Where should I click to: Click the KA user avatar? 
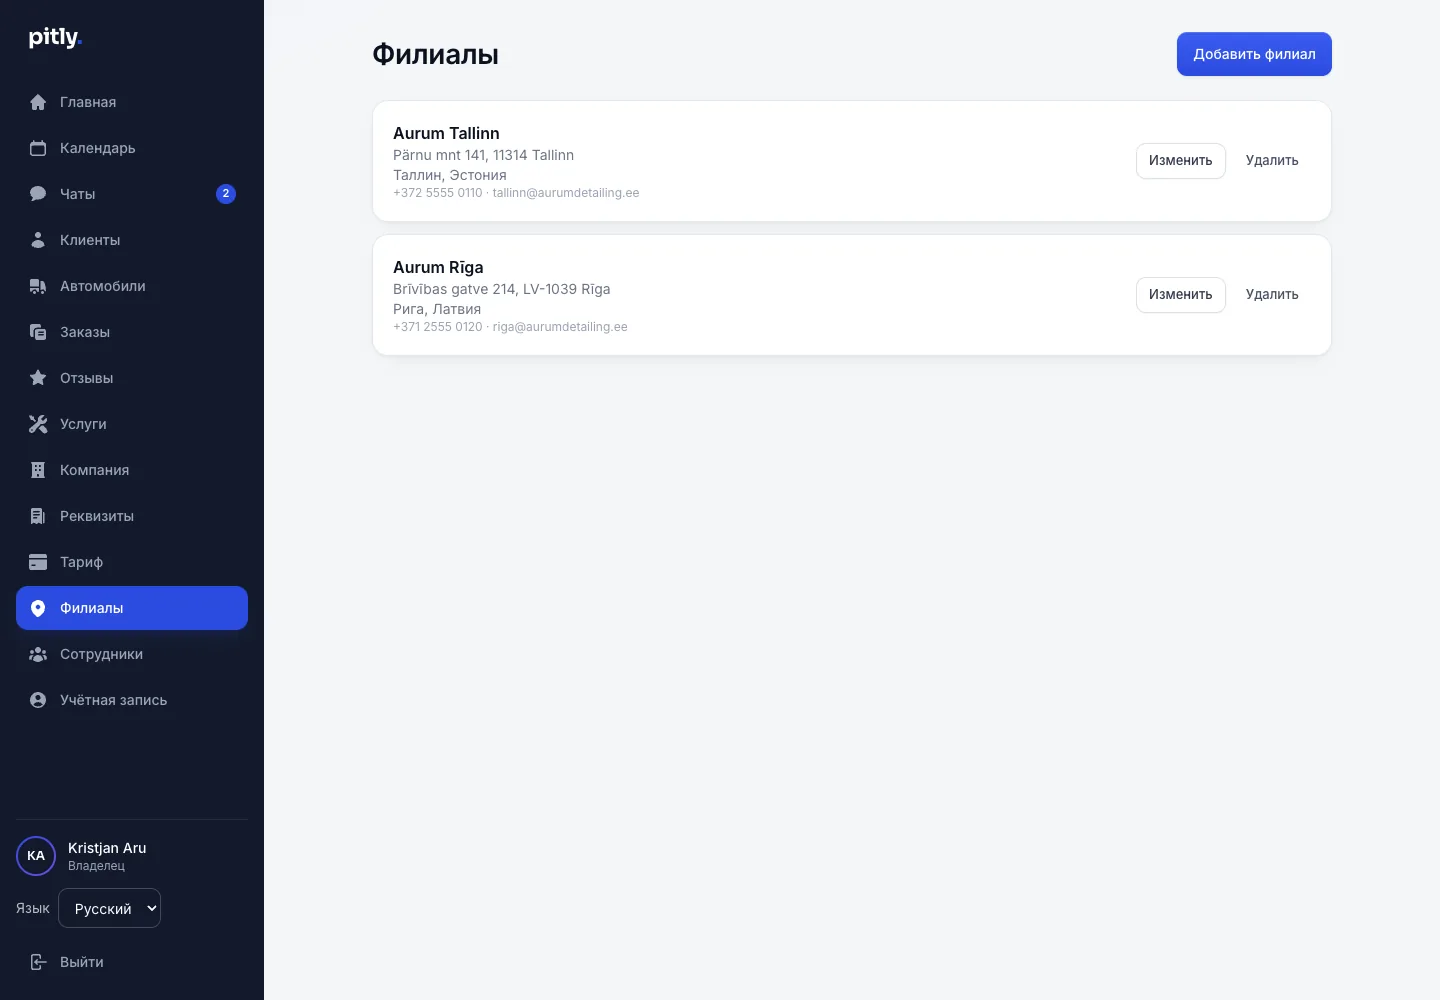pos(36,856)
